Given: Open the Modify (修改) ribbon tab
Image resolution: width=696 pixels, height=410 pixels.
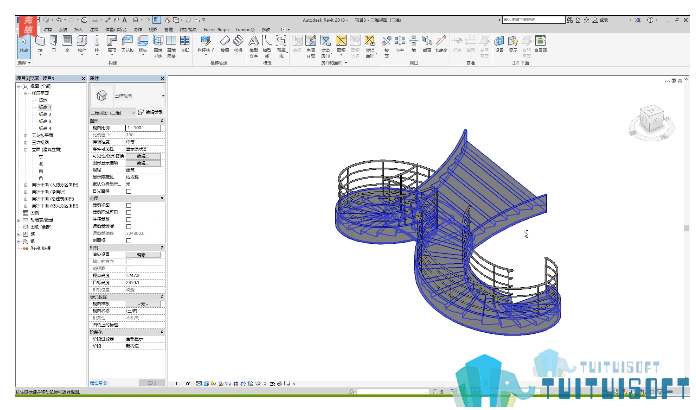Looking at the screenshot, I should pos(266,29).
